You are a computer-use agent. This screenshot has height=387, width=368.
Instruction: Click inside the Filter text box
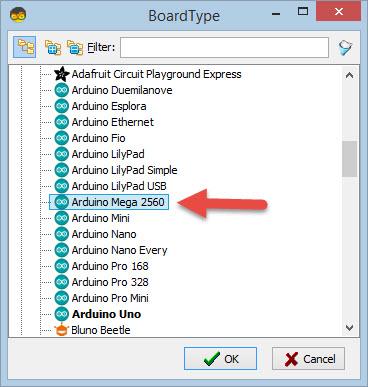tap(224, 47)
